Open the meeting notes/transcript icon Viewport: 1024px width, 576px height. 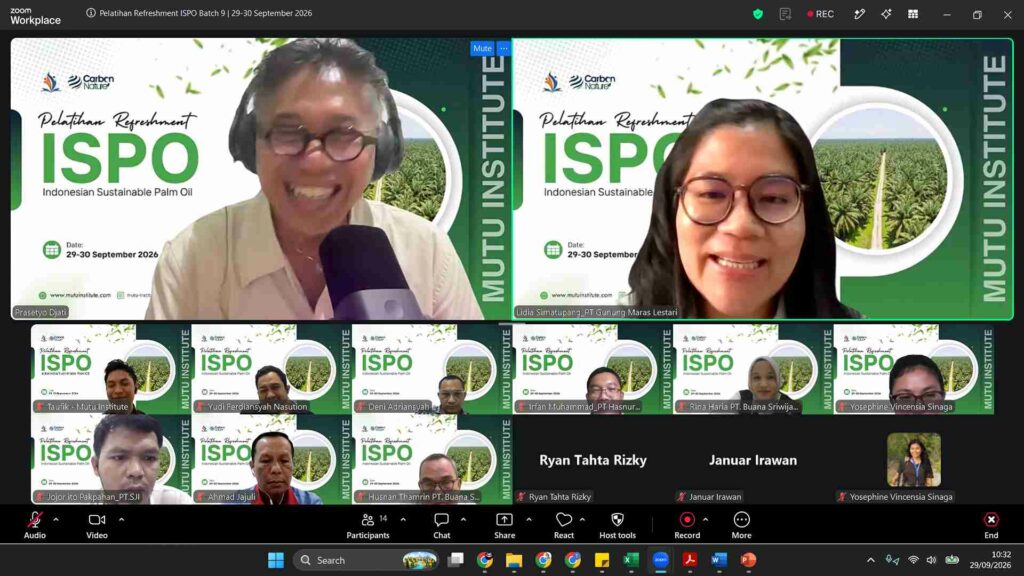click(785, 14)
